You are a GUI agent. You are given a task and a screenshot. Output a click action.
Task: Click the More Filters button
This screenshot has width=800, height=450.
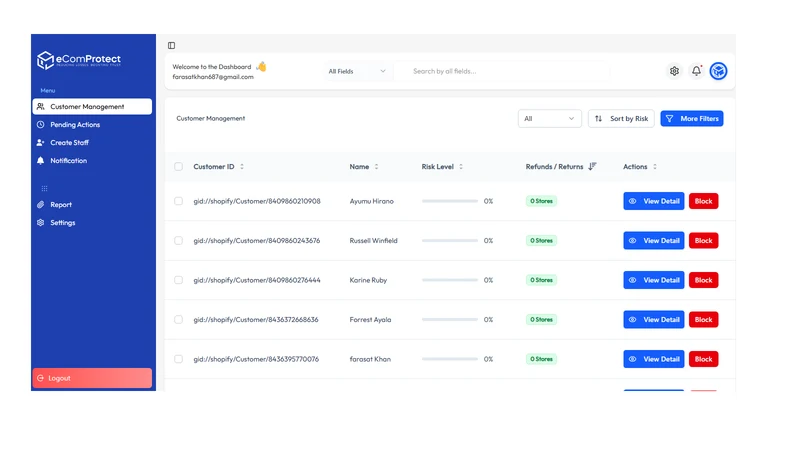(x=692, y=118)
